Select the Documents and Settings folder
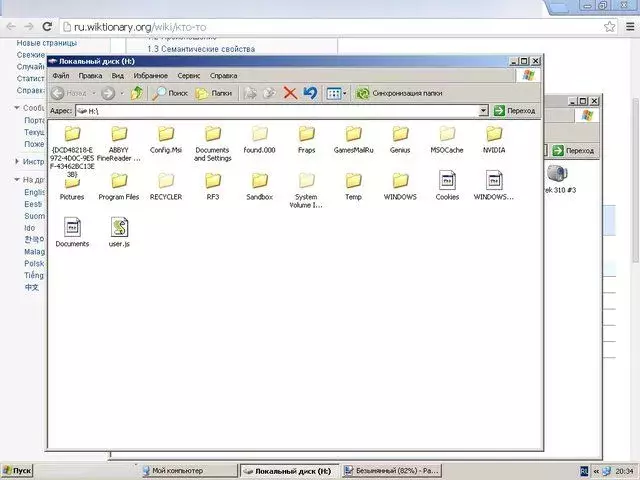 click(x=213, y=144)
